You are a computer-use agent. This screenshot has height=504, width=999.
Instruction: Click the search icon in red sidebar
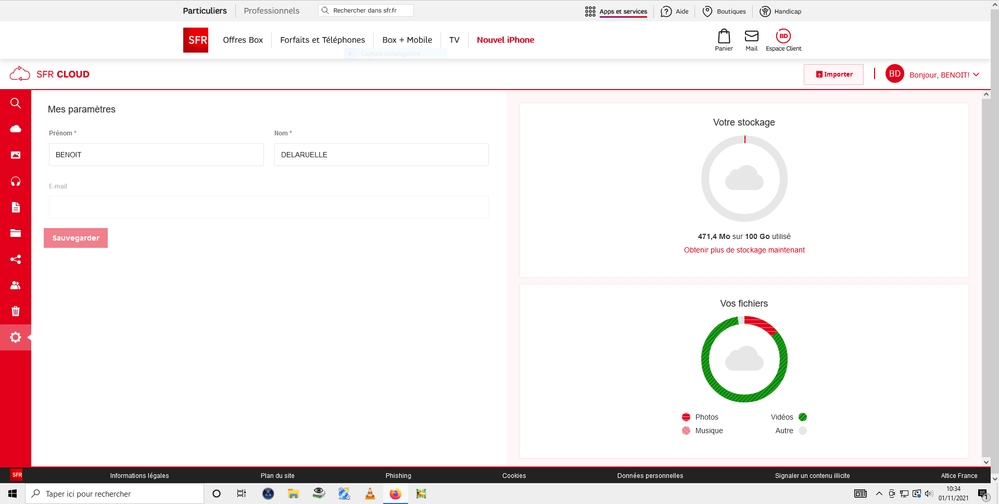click(x=15, y=103)
